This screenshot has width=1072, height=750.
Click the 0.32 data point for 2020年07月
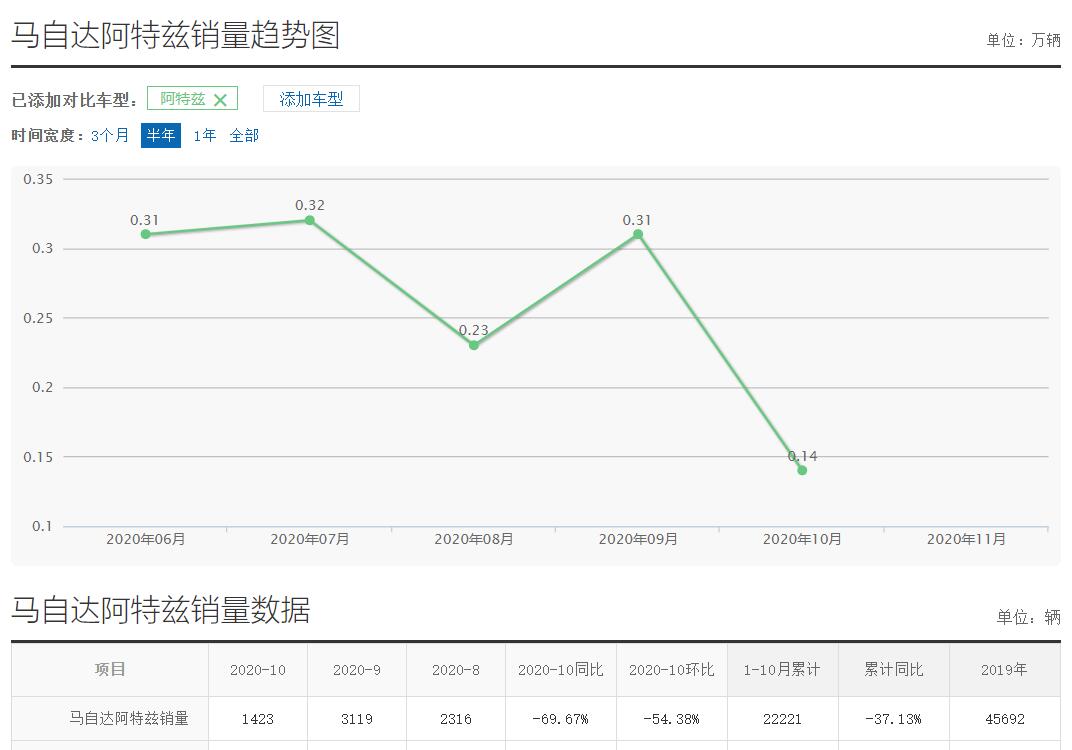coord(311,220)
